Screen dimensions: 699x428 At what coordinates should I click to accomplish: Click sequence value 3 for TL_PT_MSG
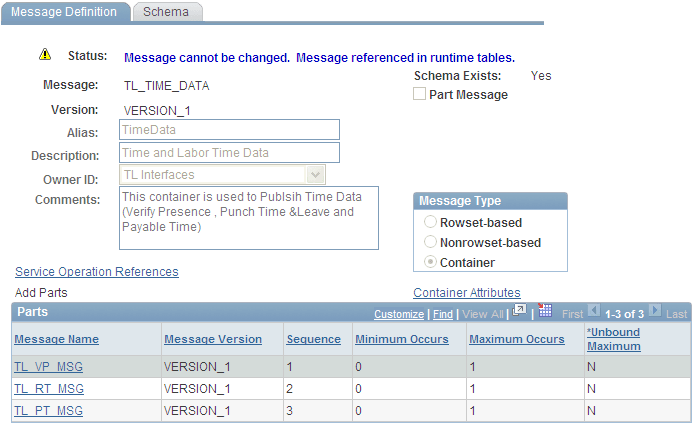tap(290, 411)
